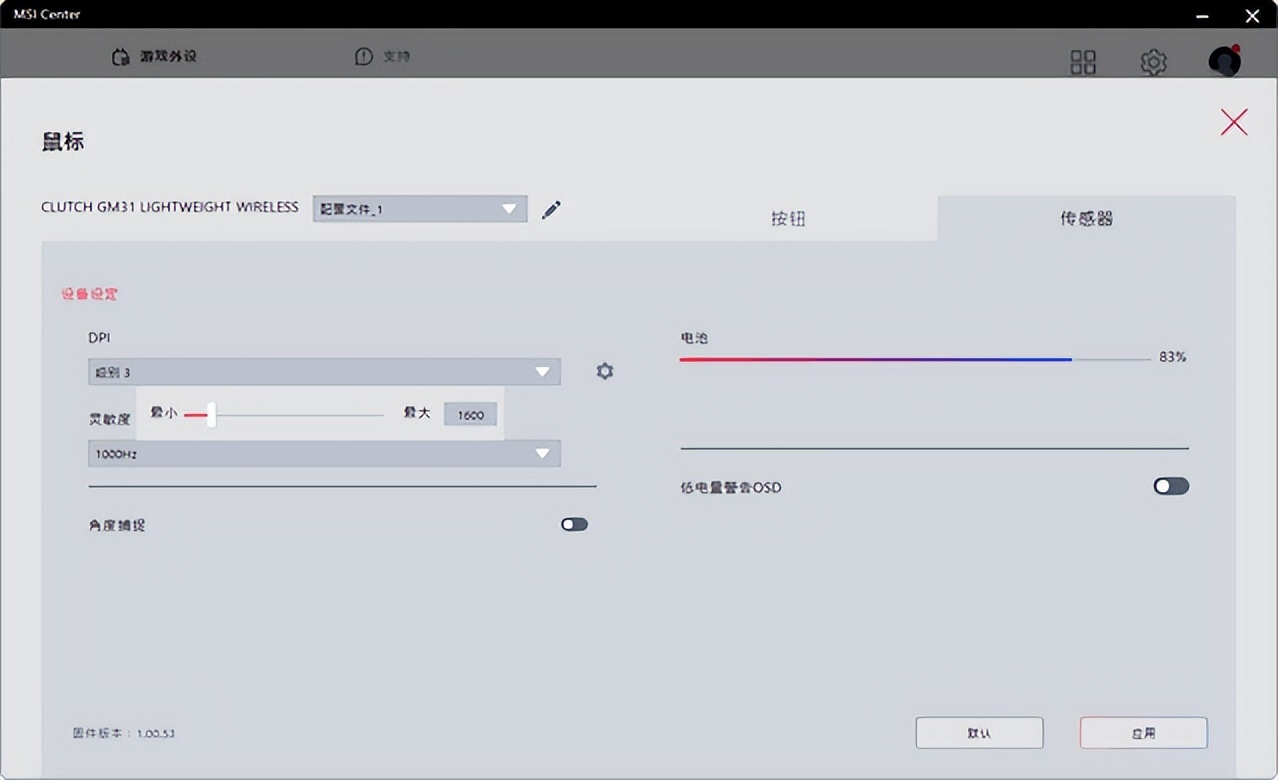Open the user profile avatar

click(x=1224, y=61)
